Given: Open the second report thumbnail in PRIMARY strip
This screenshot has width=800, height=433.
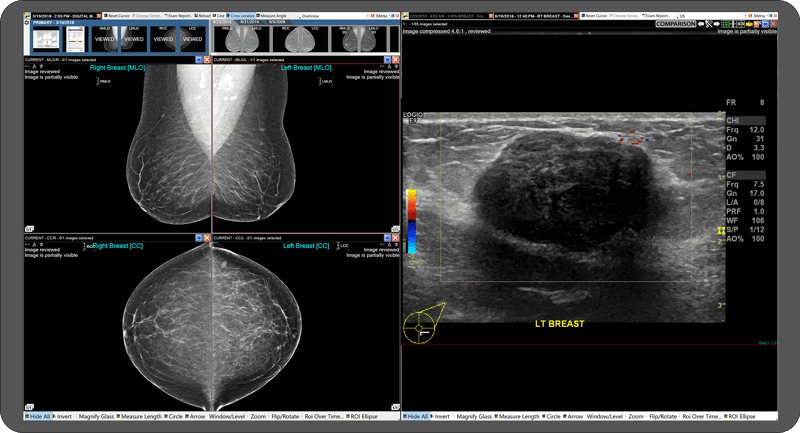Looking at the screenshot, I should (75, 39).
